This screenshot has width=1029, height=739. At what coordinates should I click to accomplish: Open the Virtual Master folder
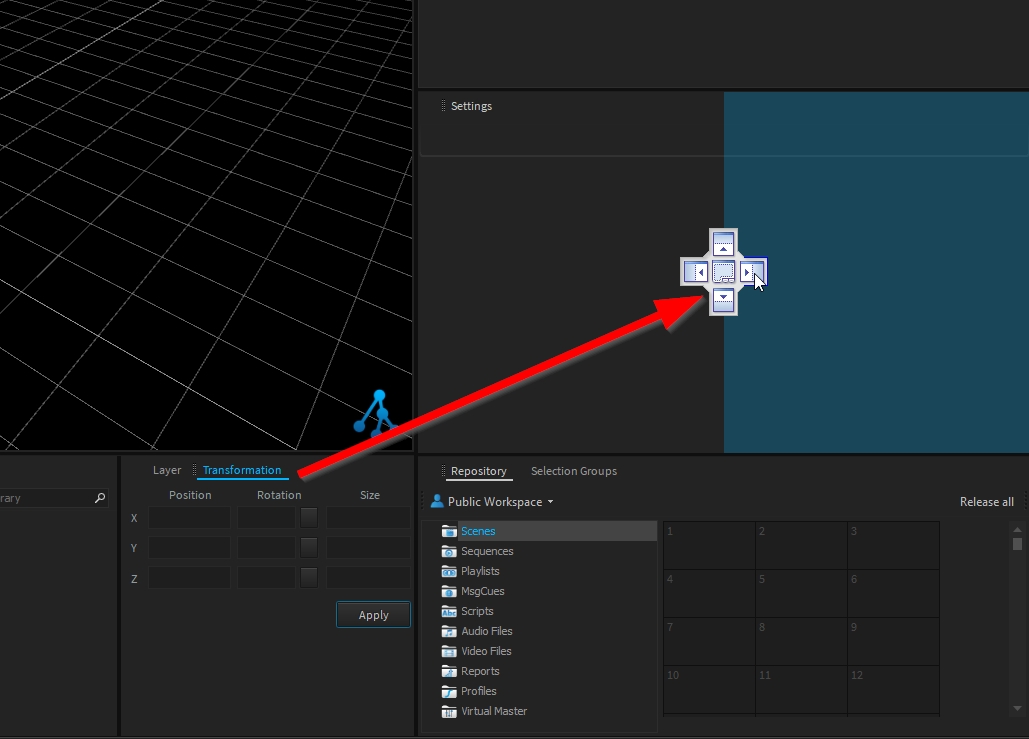tap(493, 712)
